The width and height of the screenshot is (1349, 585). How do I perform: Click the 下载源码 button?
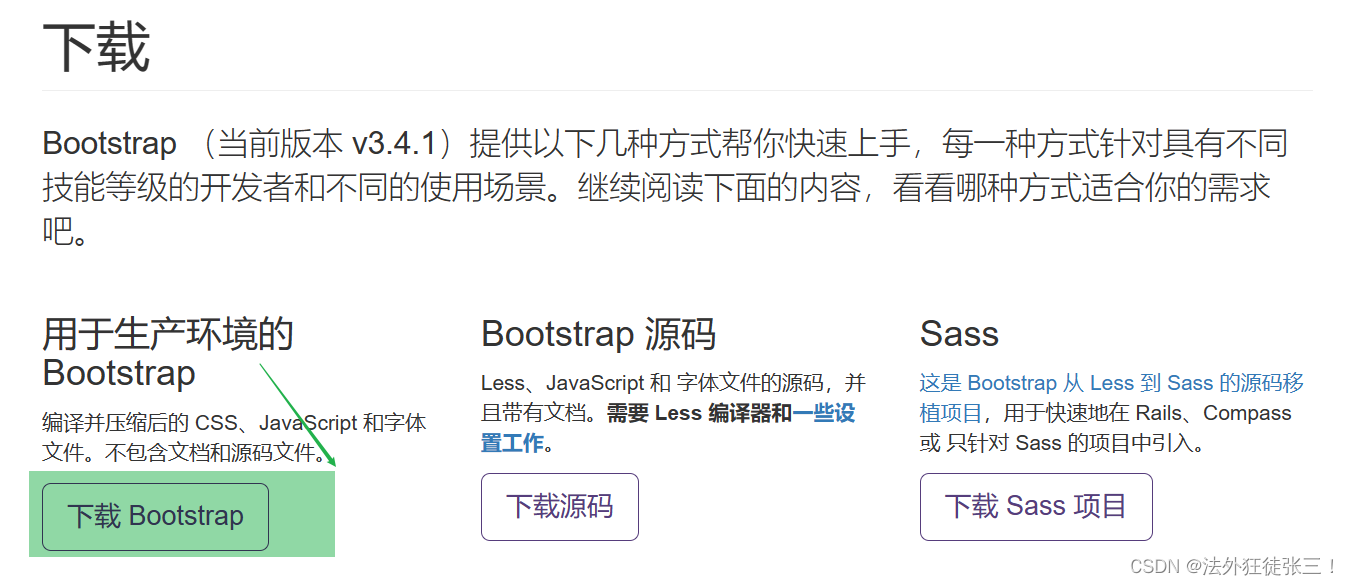[x=559, y=507]
